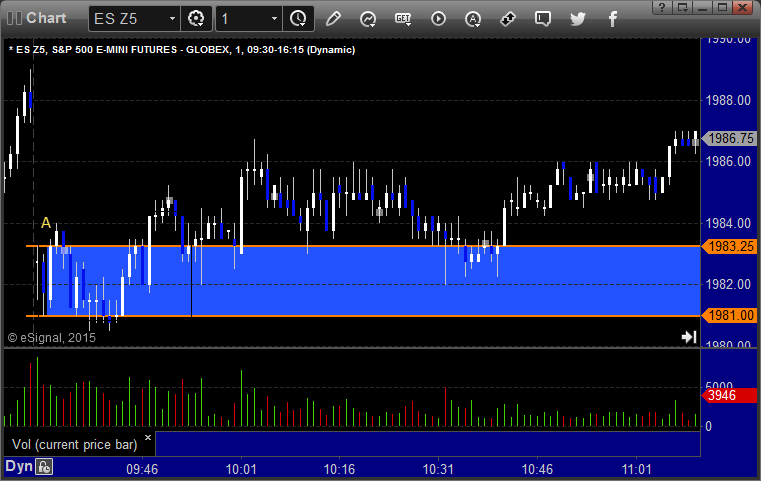Click the yellow A marker on chart

pyautogui.click(x=46, y=223)
